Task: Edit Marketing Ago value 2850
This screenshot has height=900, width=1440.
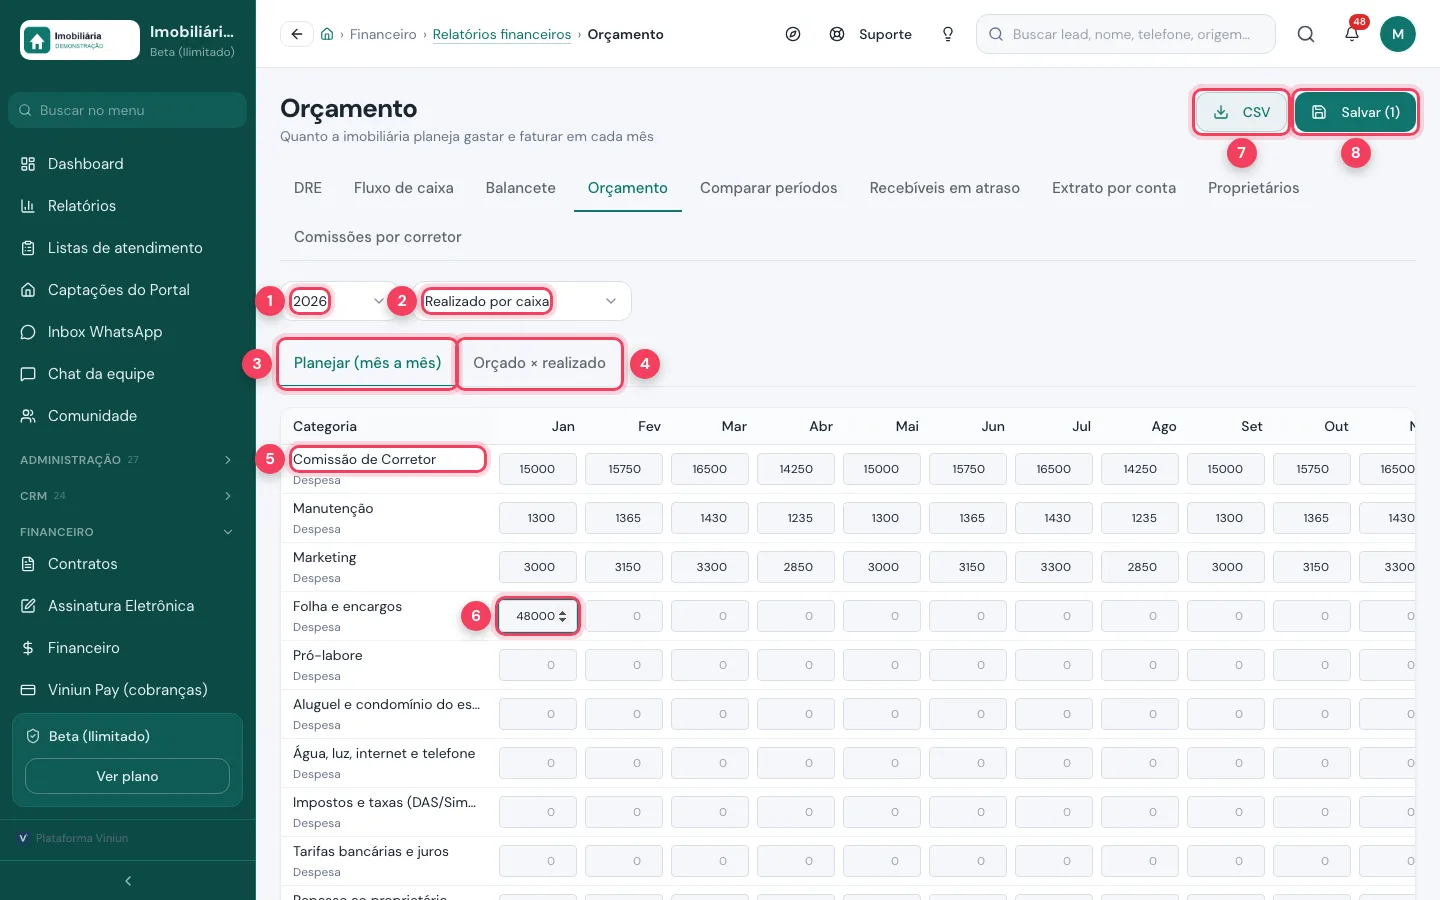Action: pos(1140,567)
